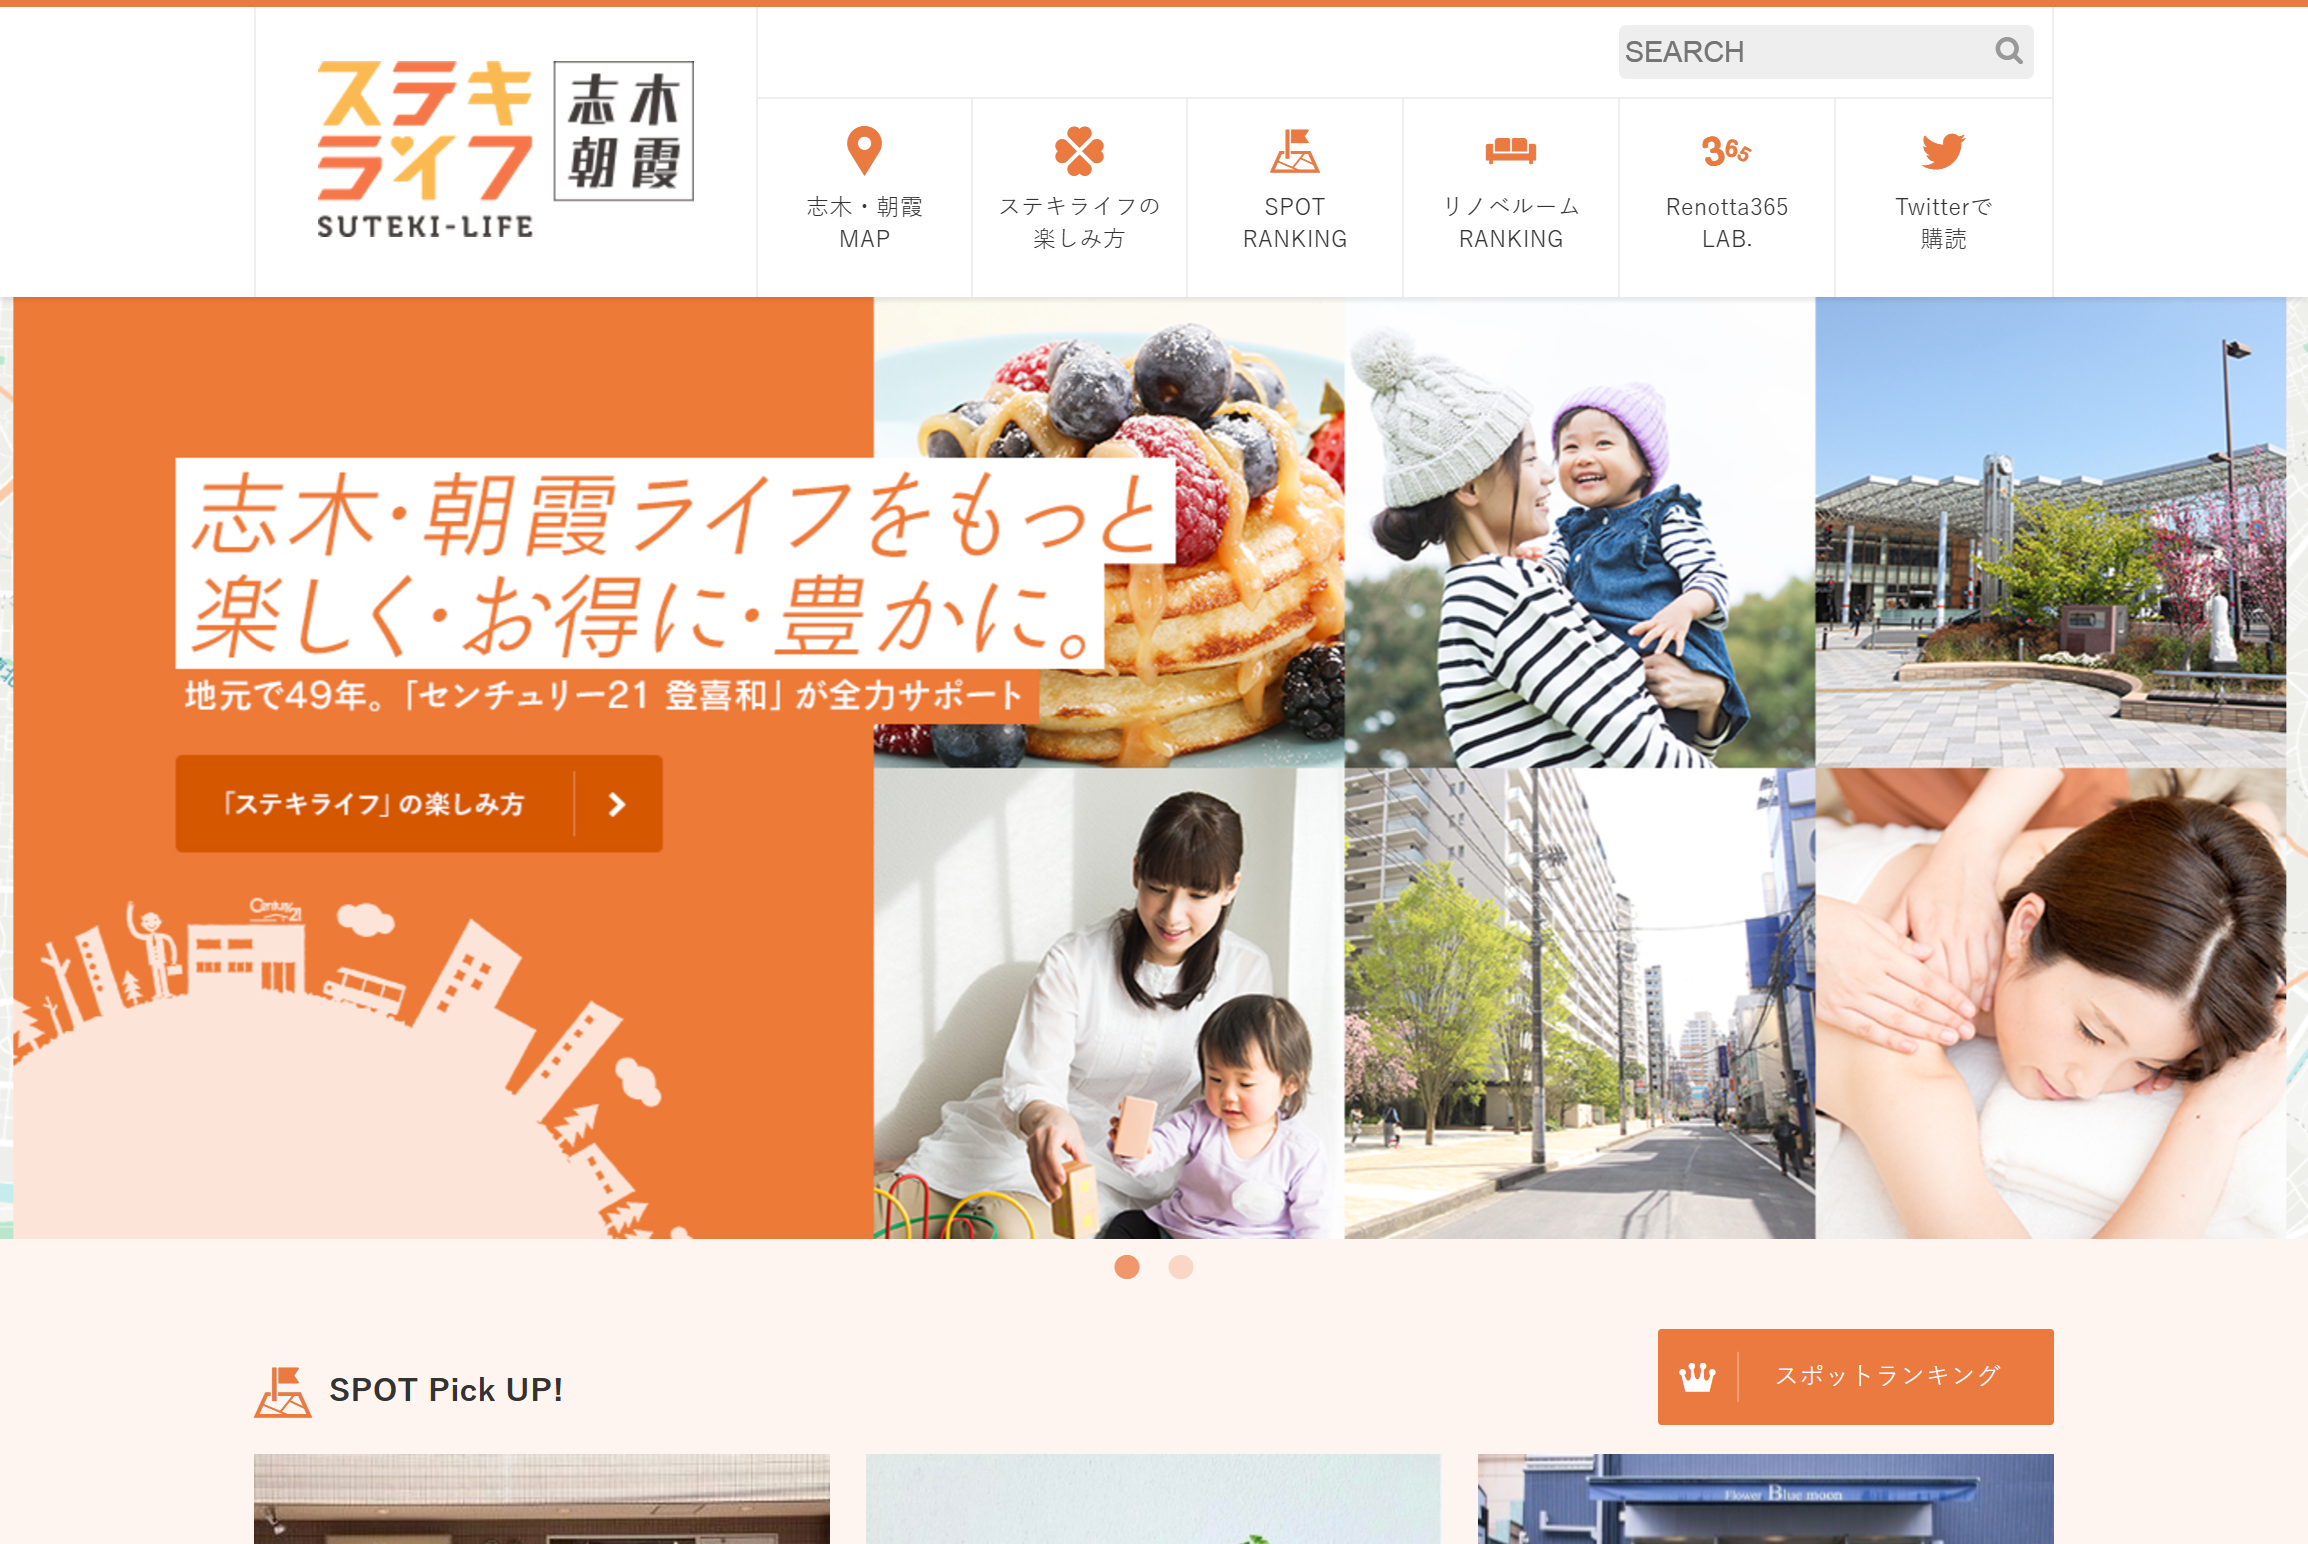Image resolution: width=2308 pixels, height=1544 pixels.
Task: Open the map pin icon for 志木・朝霞 MAP
Action: [864, 151]
